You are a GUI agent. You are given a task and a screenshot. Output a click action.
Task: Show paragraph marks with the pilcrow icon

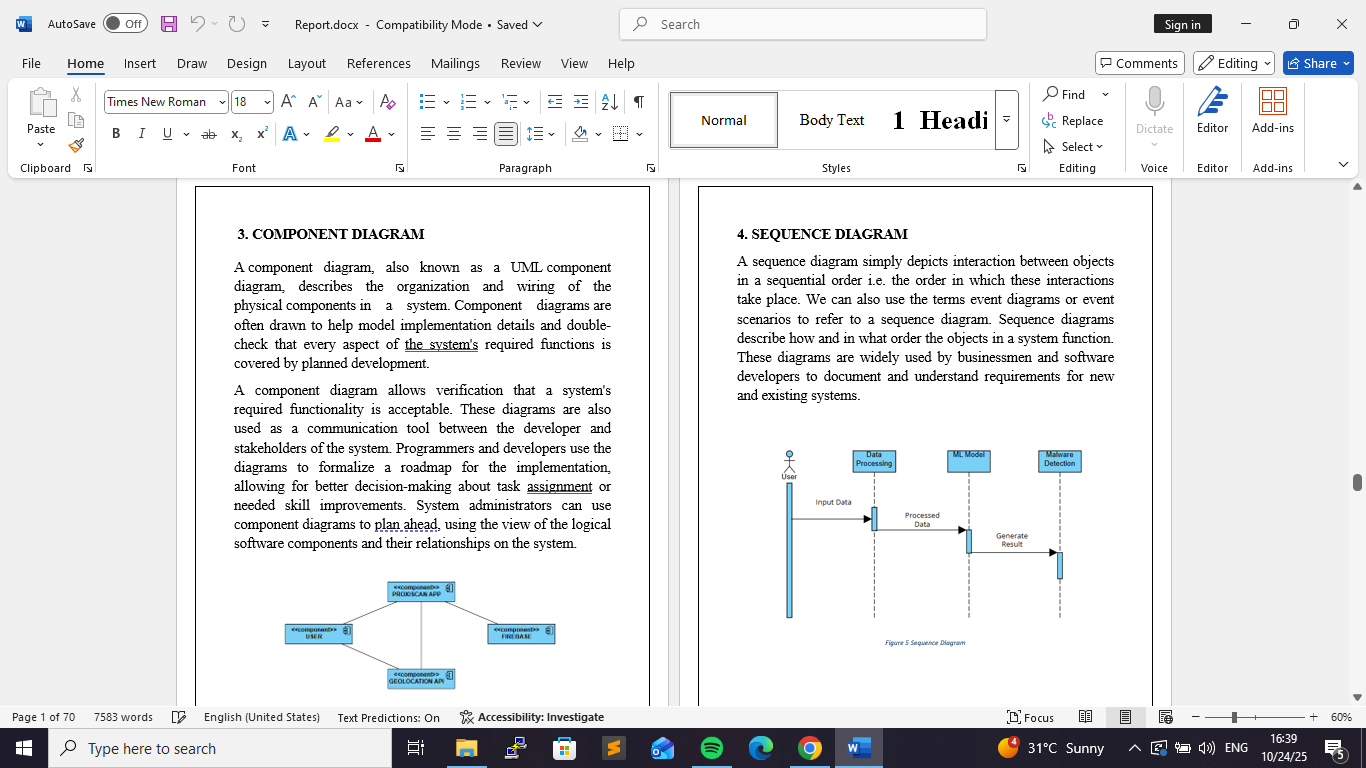[638, 102]
